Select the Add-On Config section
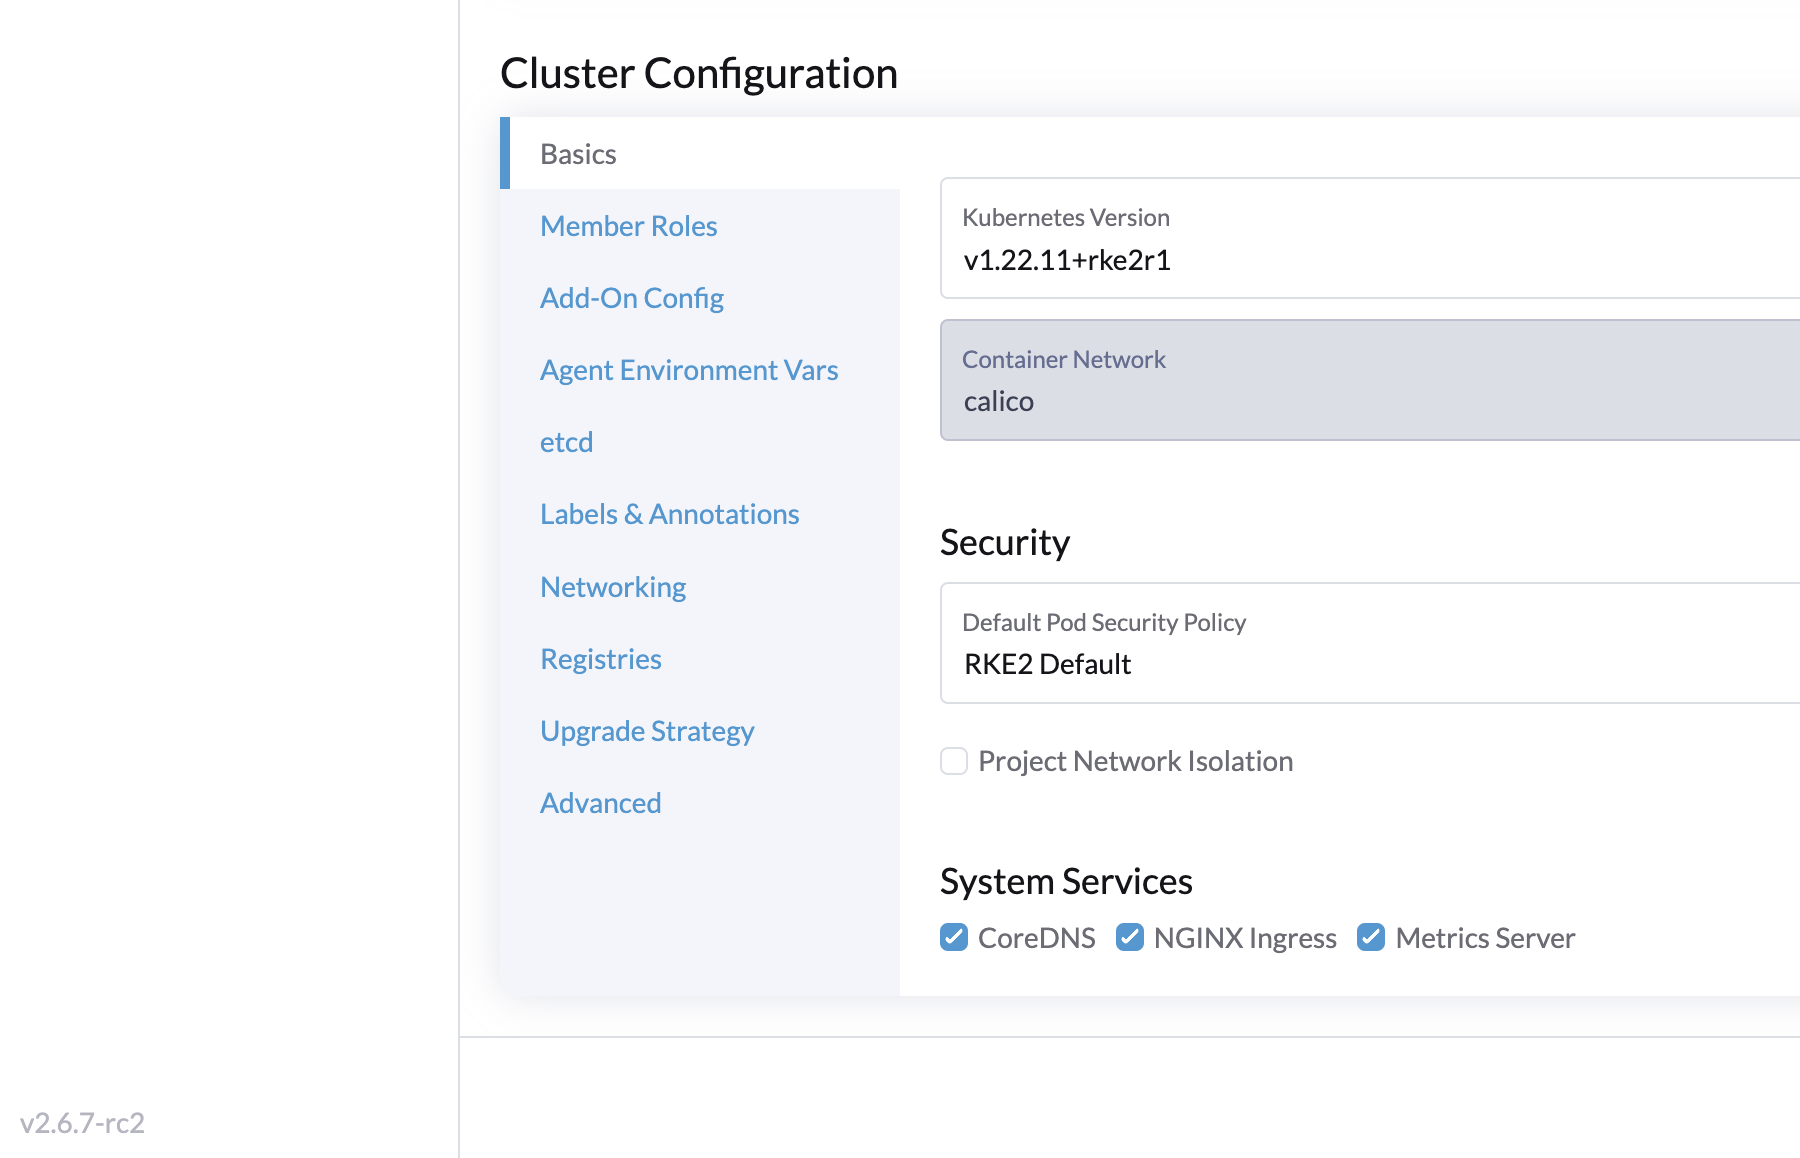1800x1158 pixels. [632, 297]
